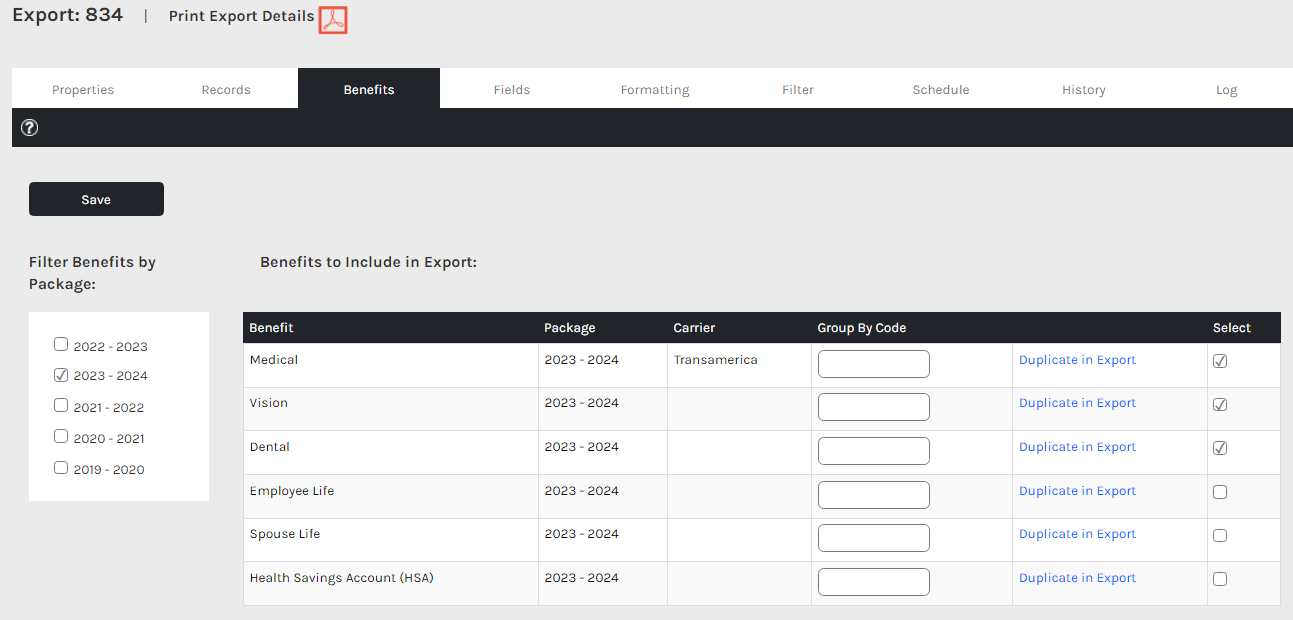Click the Medical benefit name
The image size is (1293, 620).
point(274,360)
